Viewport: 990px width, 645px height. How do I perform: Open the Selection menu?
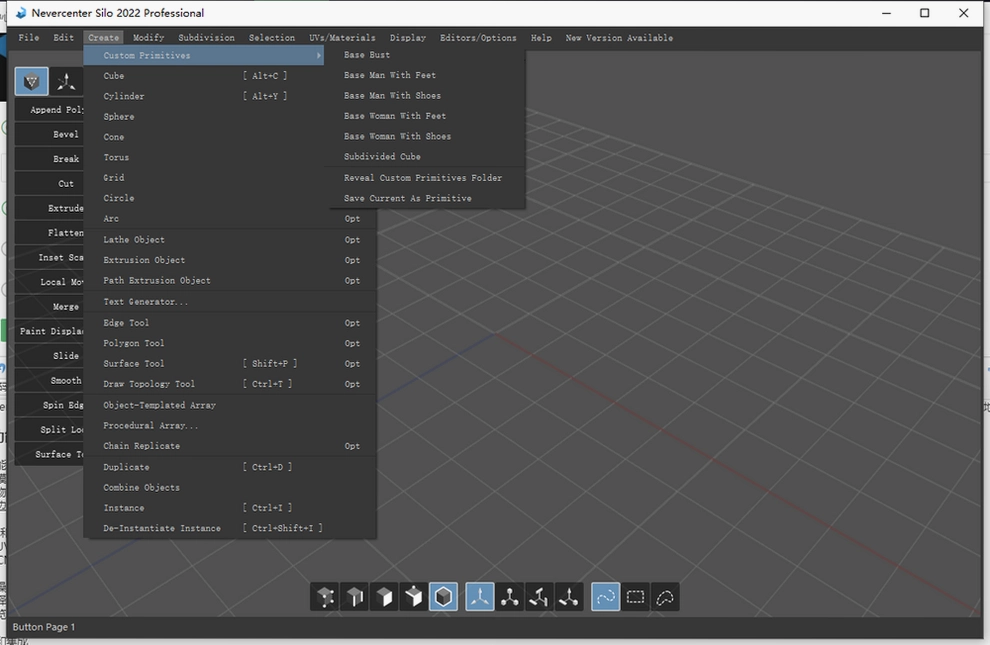coord(271,38)
